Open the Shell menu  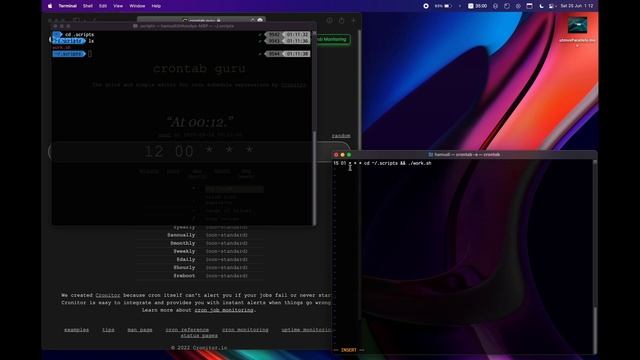tap(88, 6)
